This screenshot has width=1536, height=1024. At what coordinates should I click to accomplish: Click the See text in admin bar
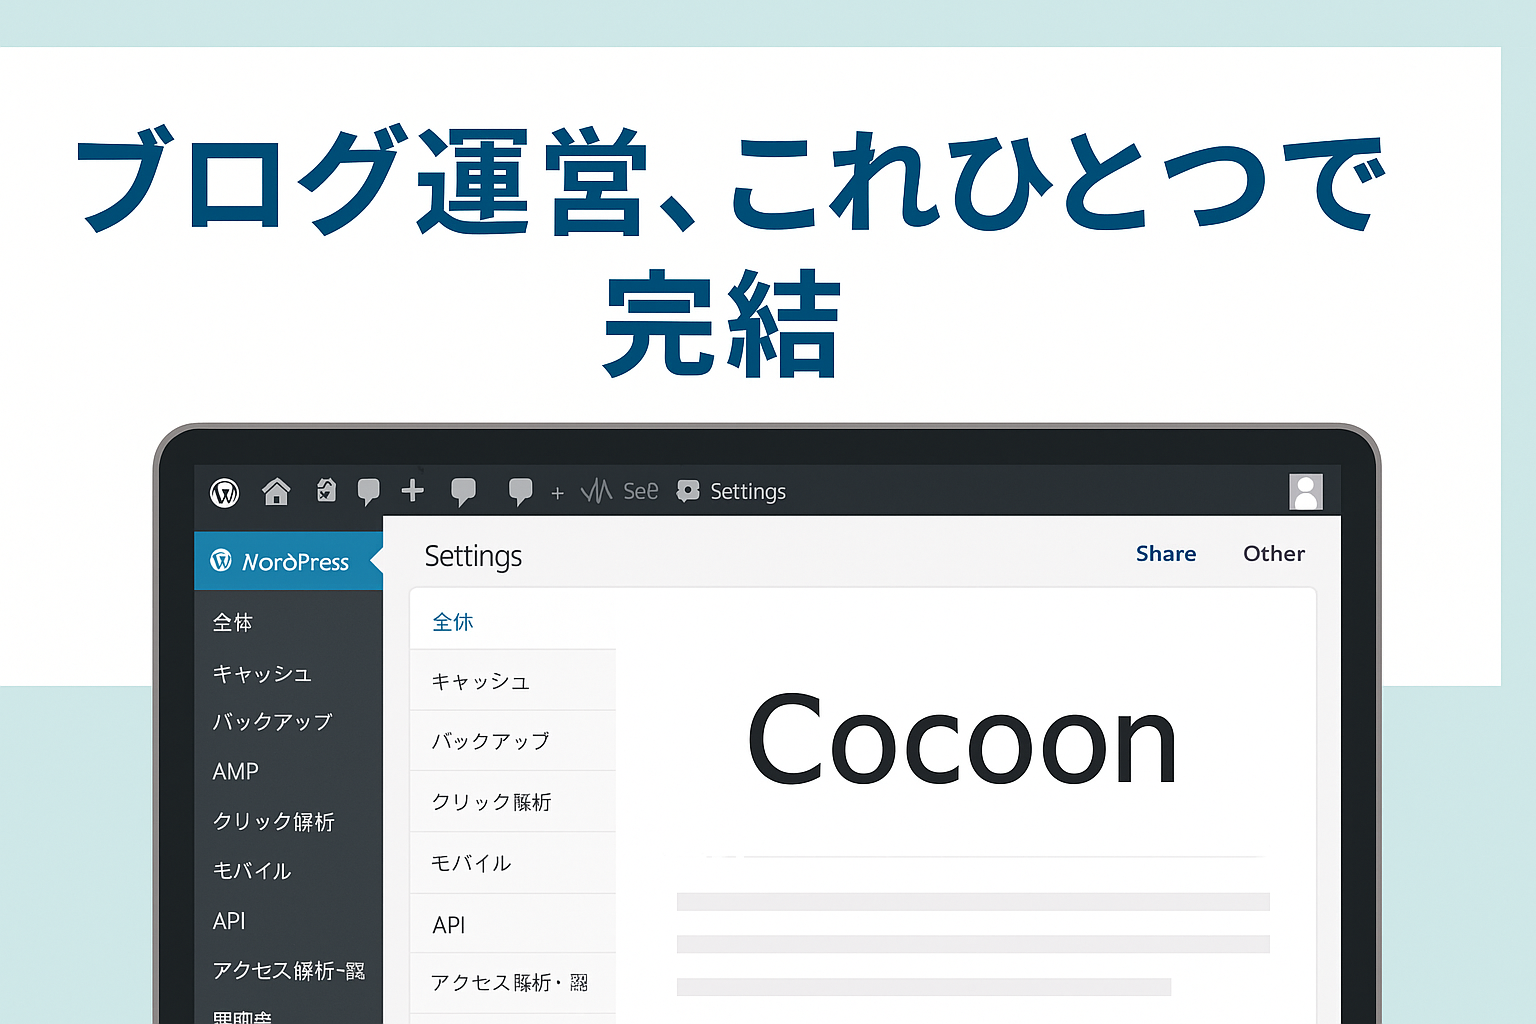(641, 491)
